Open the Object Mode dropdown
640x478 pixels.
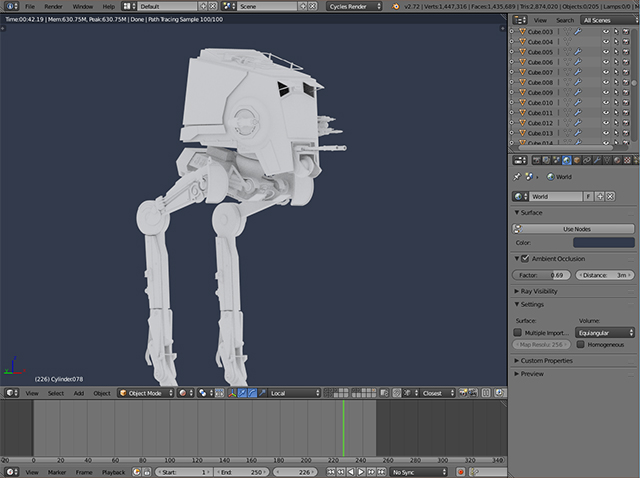coord(144,393)
